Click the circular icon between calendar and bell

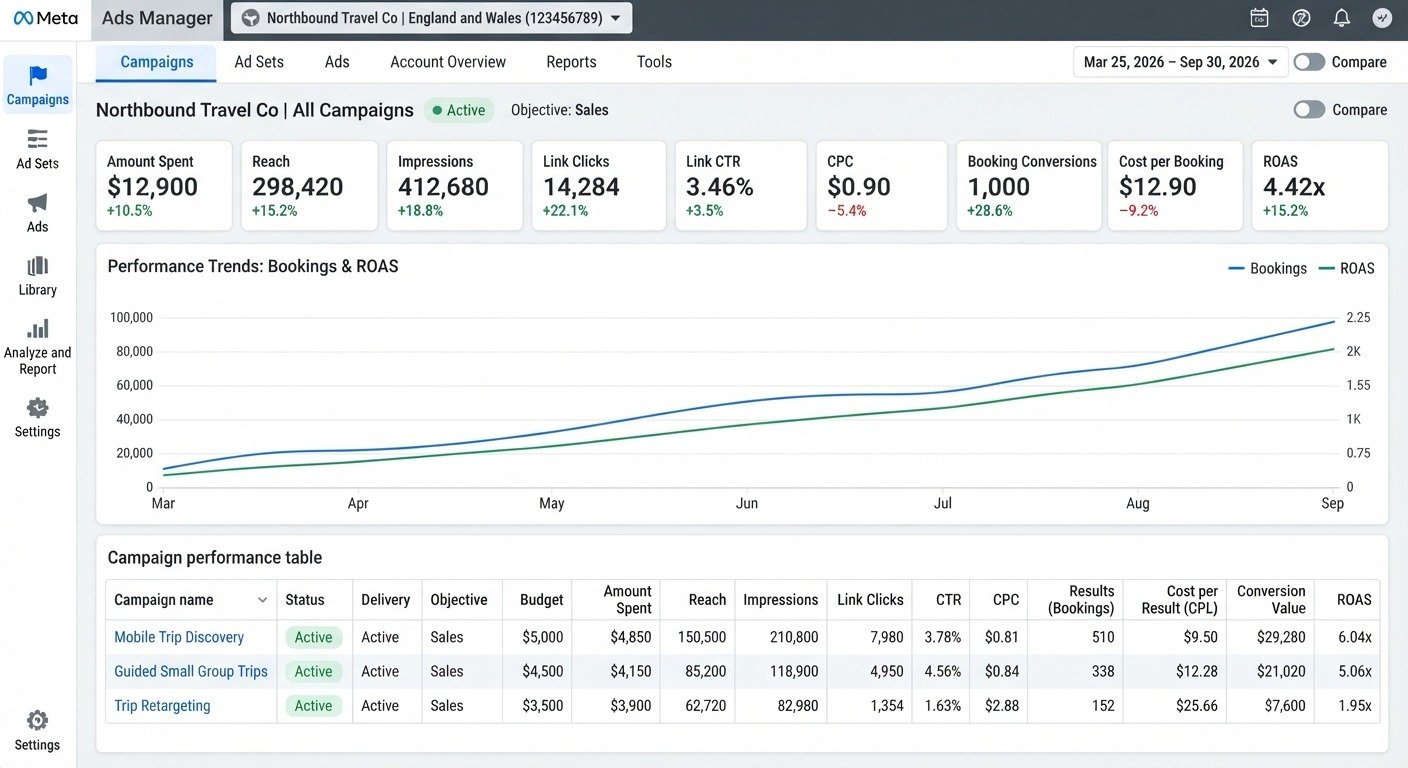[x=1301, y=18]
